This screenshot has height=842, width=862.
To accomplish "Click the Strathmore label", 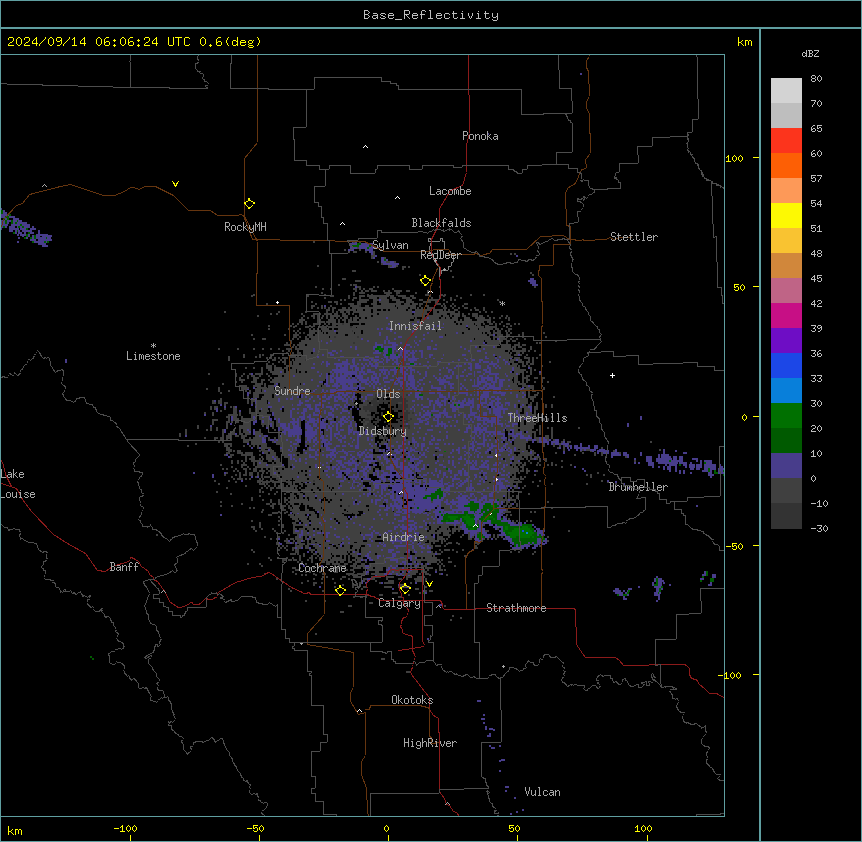I will (516, 608).
